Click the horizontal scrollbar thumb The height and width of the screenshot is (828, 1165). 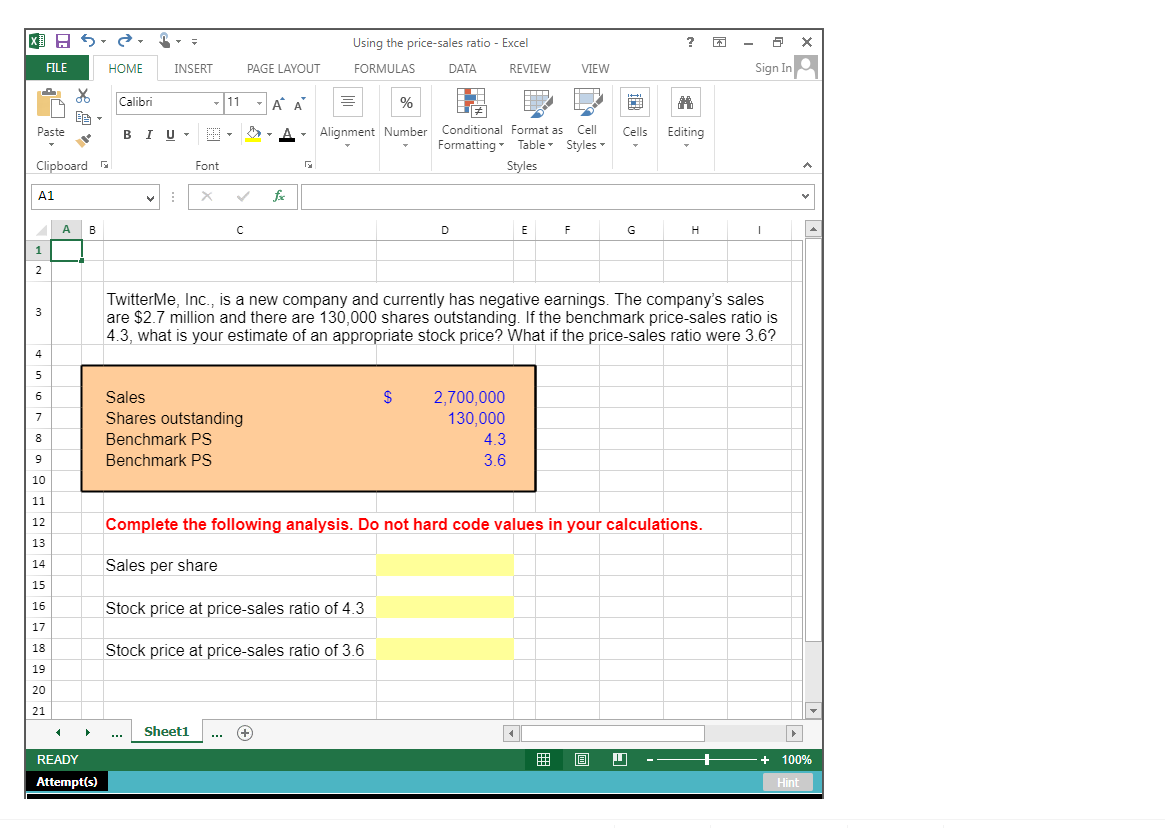click(613, 734)
